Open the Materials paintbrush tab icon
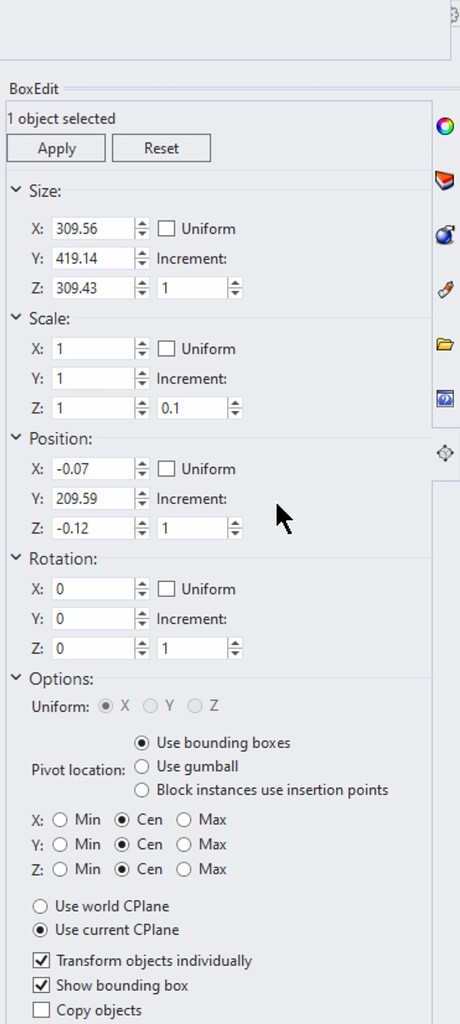 (445, 289)
